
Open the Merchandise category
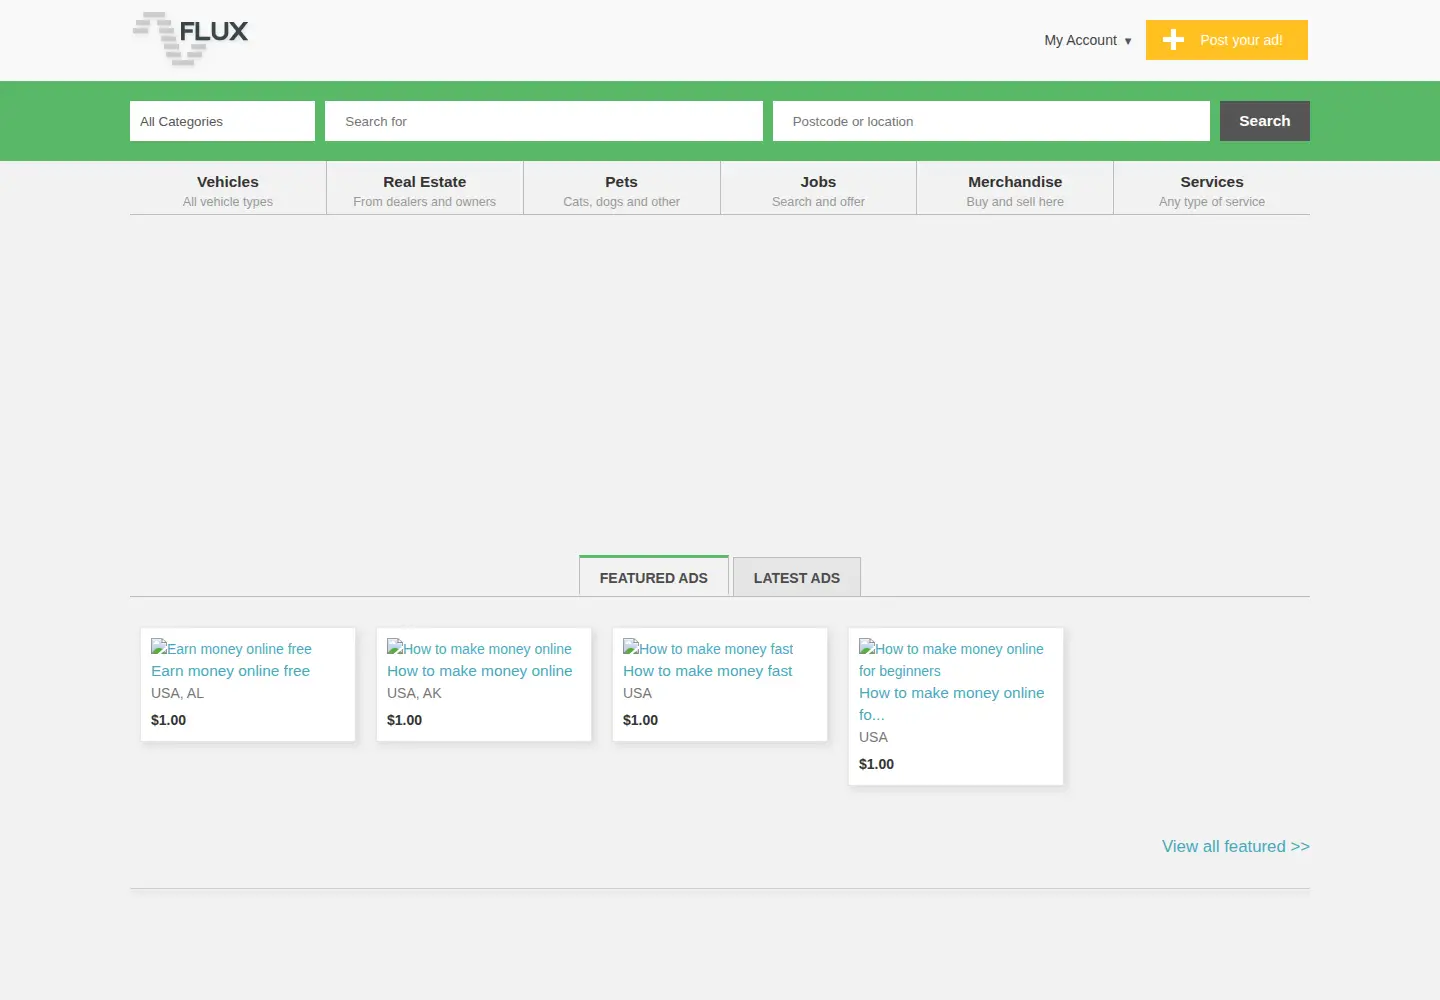click(x=1015, y=190)
